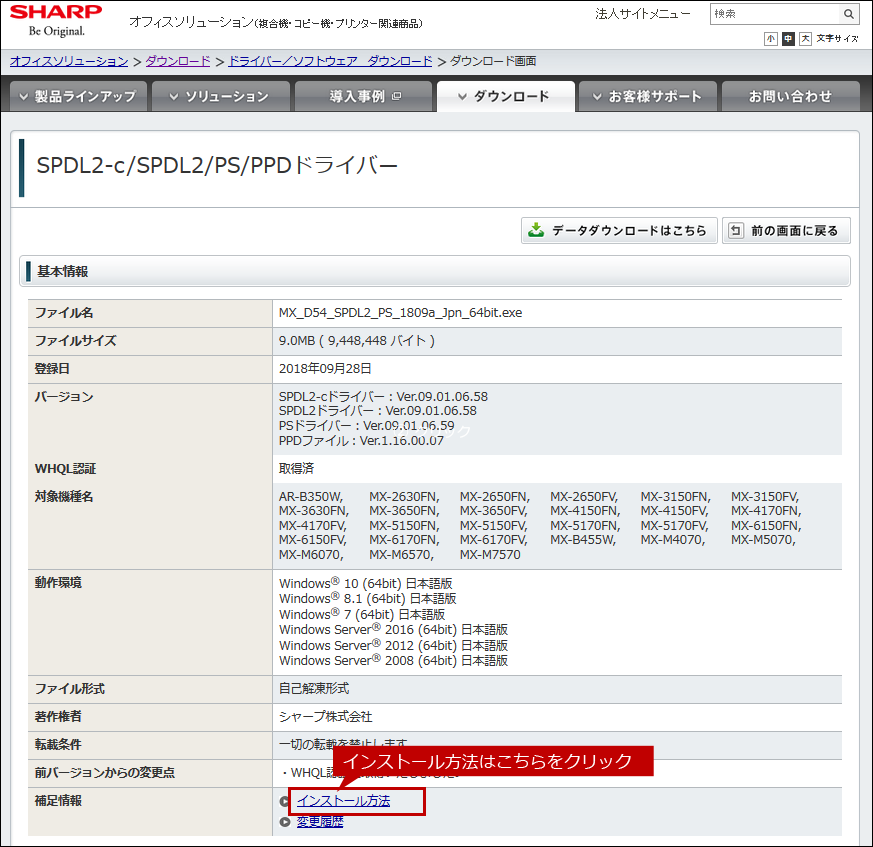Click model name AR-B350W
This screenshot has width=873, height=847.
tap(311, 497)
